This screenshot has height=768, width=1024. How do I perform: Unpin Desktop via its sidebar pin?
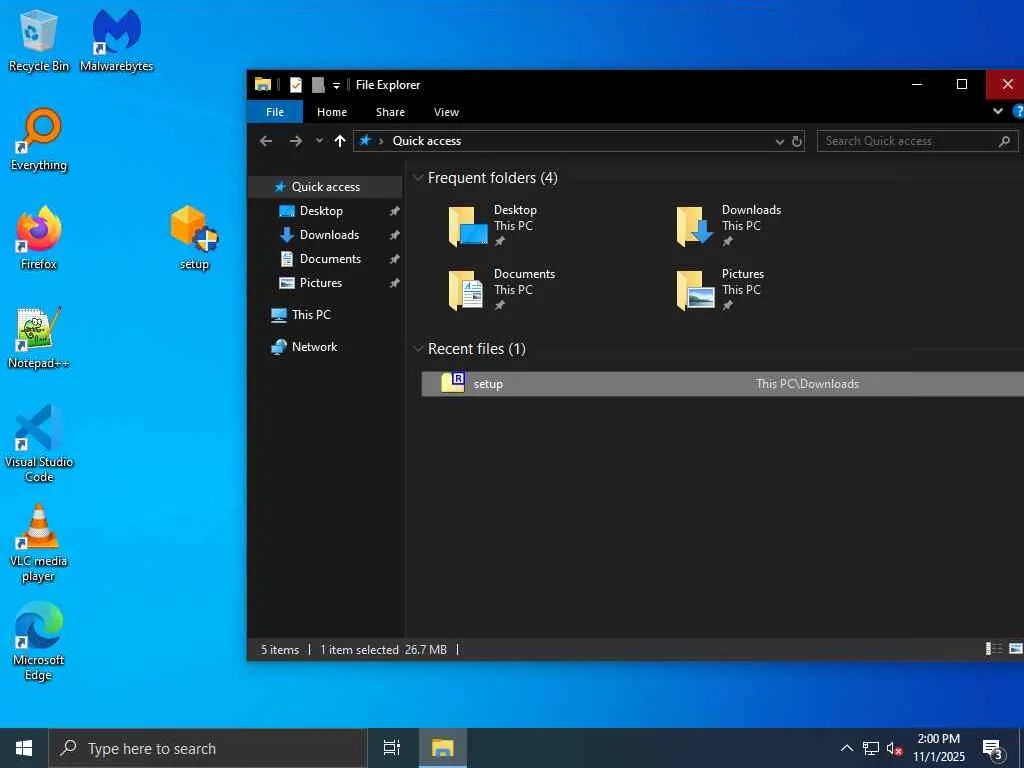pos(394,211)
